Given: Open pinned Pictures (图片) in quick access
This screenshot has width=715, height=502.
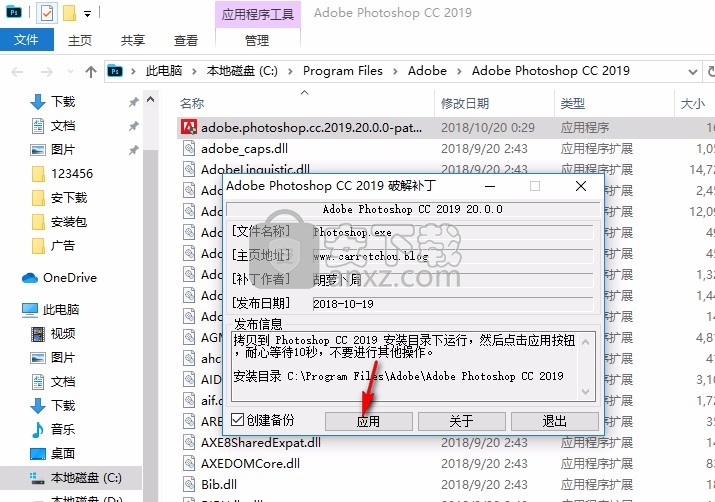Looking at the screenshot, I should point(63,149).
